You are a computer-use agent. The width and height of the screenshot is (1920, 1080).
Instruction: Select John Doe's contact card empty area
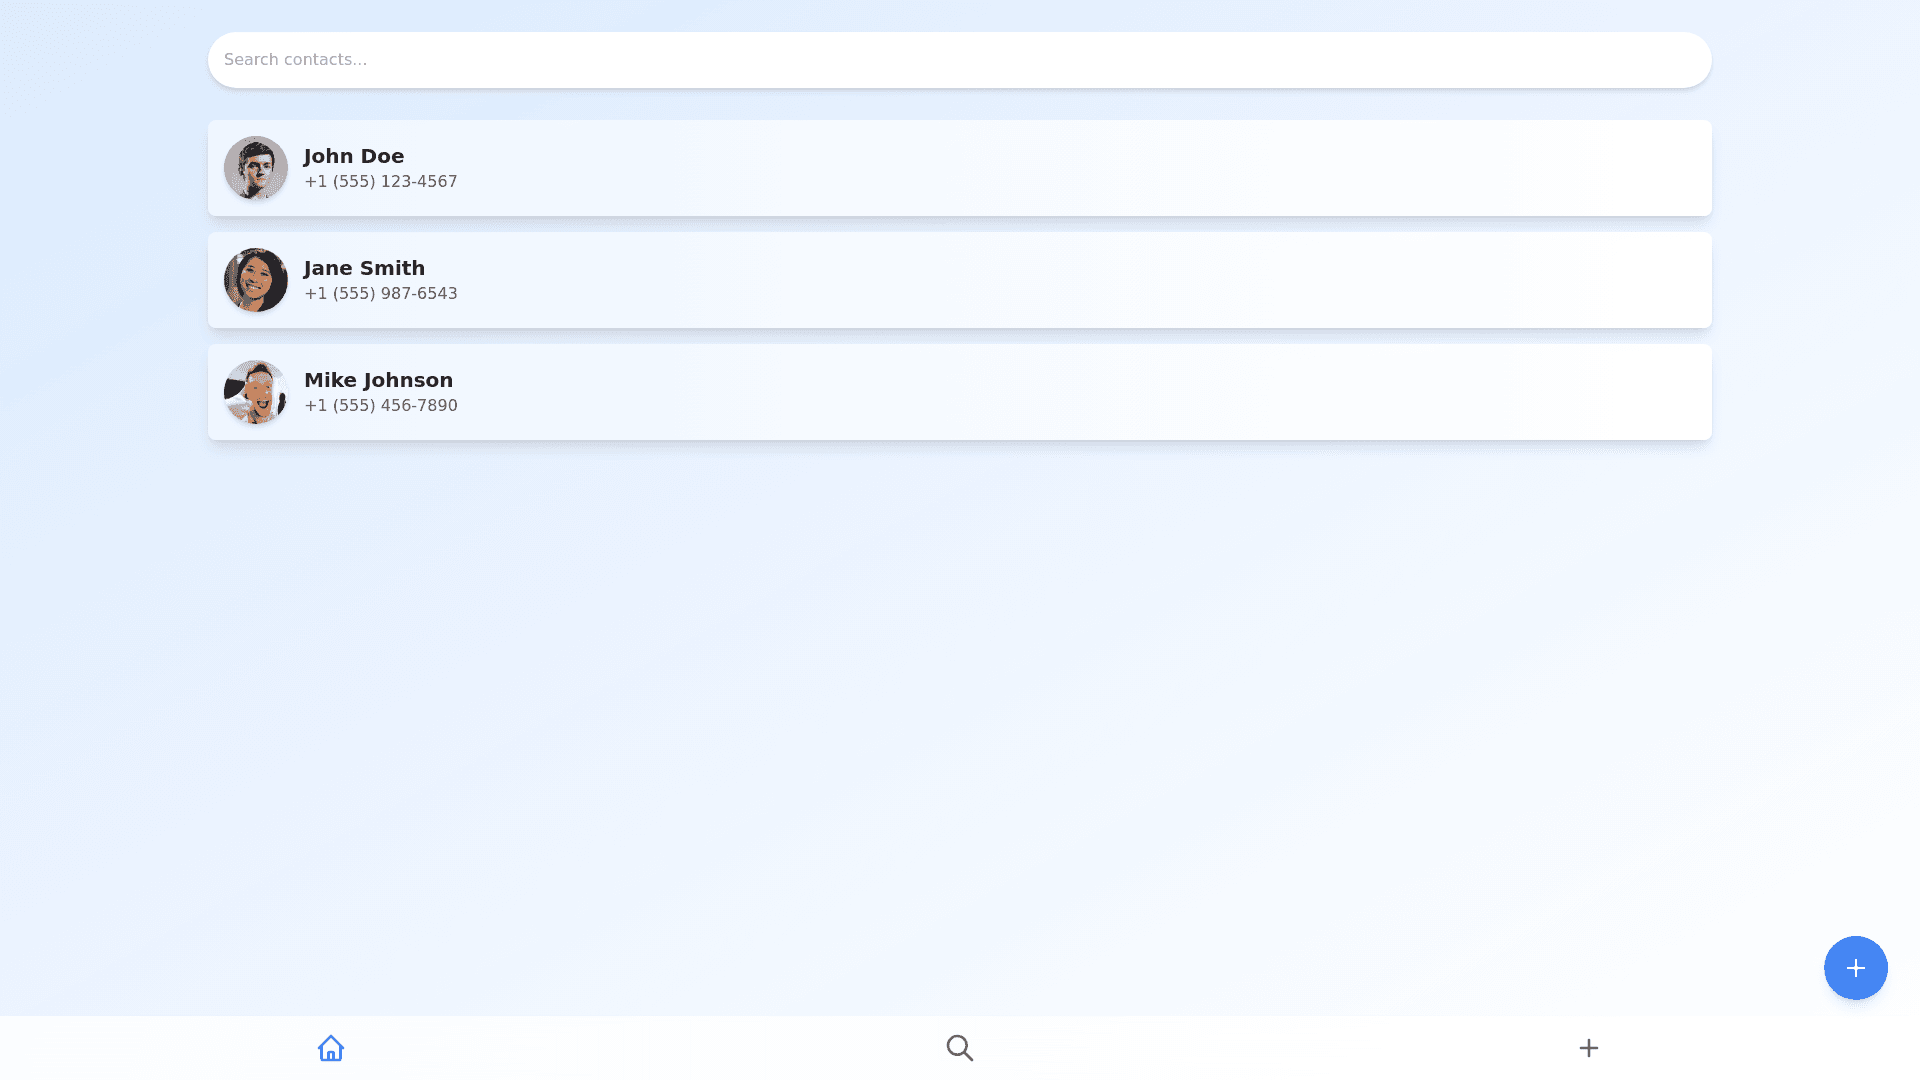point(1100,168)
